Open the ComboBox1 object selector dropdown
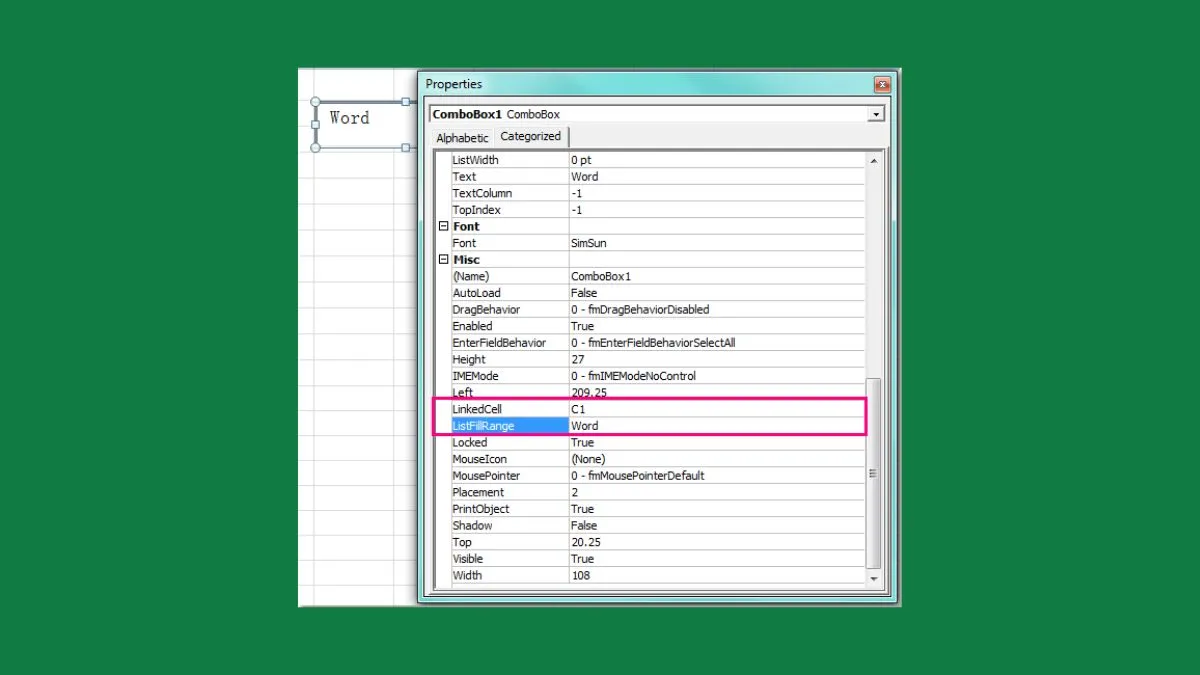This screenshot has height=675, width=1200. tap(876, 114)
